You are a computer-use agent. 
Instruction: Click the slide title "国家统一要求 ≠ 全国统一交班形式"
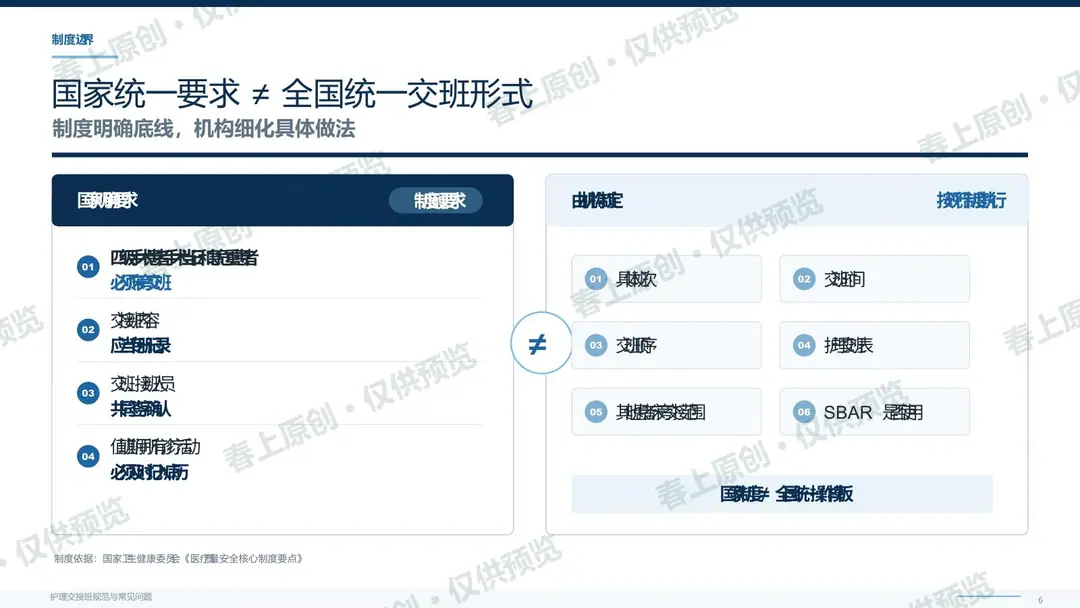(x=292, y=94)
